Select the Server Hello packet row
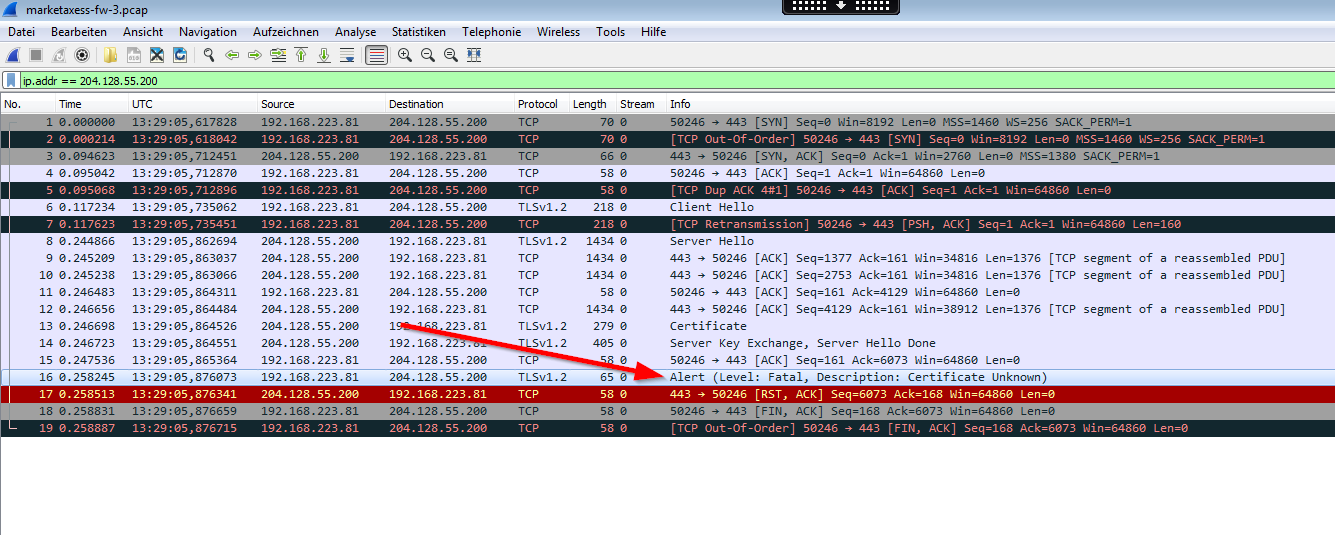 (667, 241)
